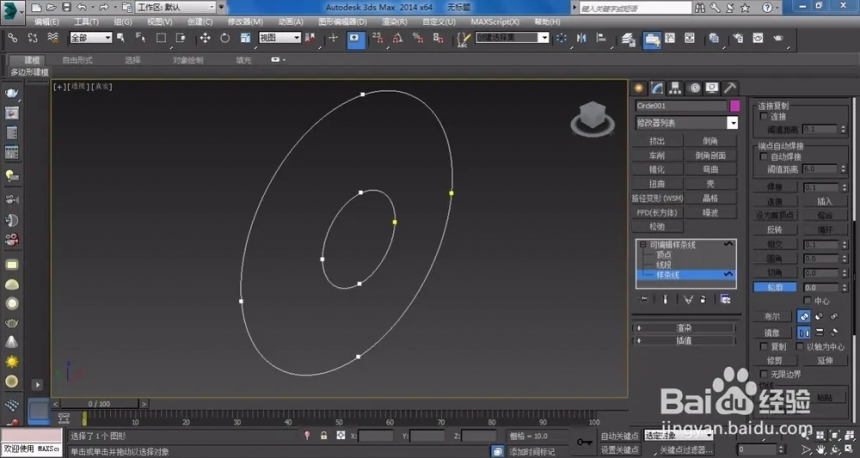Screen dimensions: 860x458
Task: Switch to the Motion command panel tab
Action: (694, 88)
